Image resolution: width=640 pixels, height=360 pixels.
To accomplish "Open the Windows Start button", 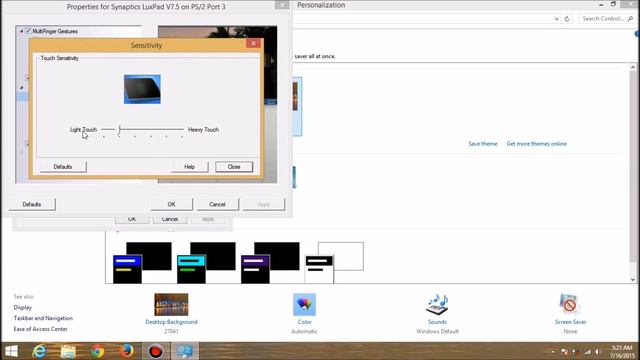I will pyautogui.click(x=11, y=351).
